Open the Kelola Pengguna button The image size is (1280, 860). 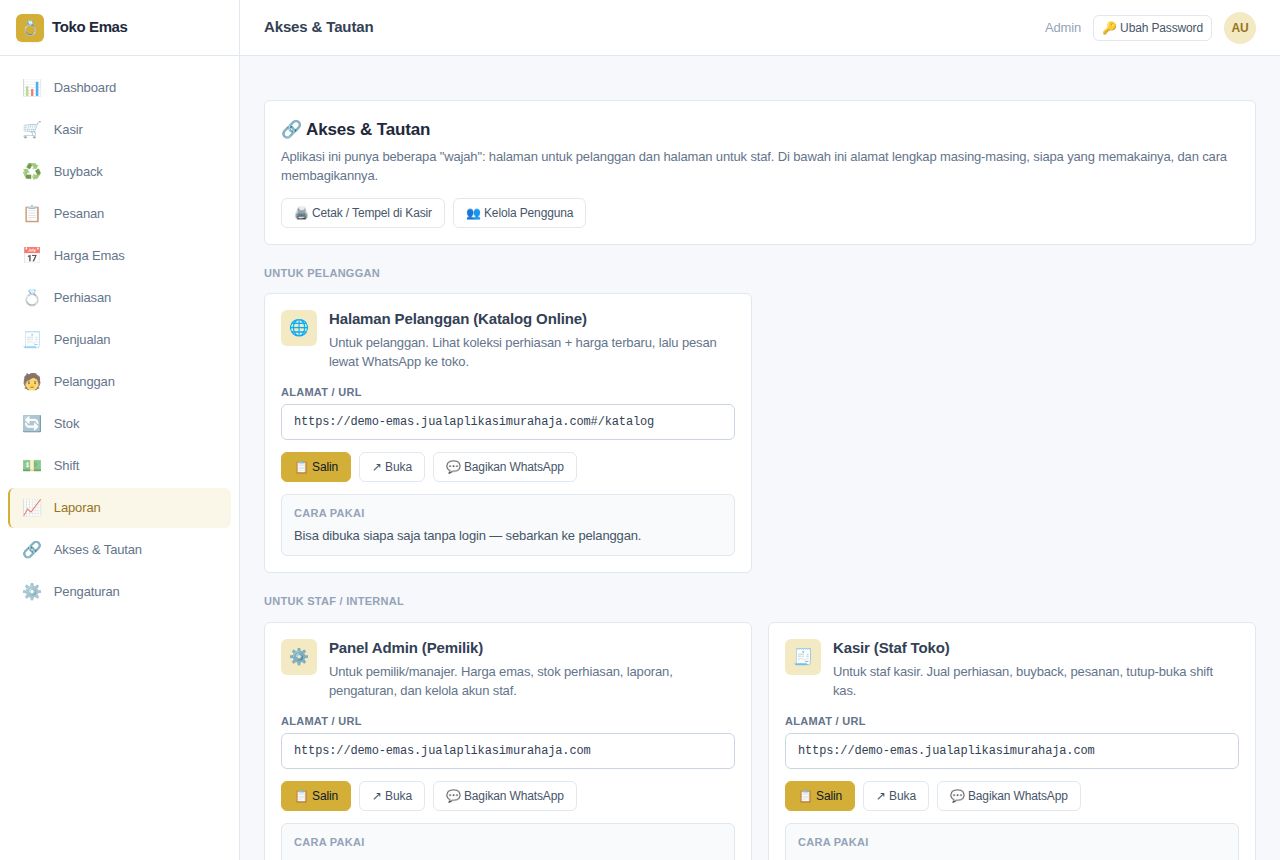pyautogui.click(x=519, y=213)
